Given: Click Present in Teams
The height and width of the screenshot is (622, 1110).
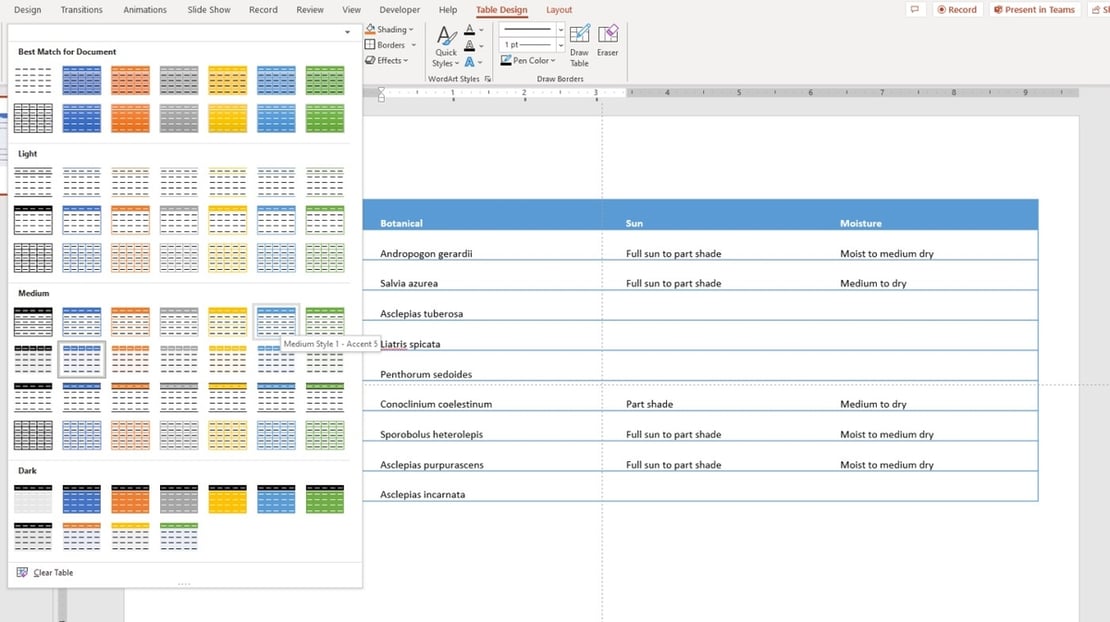Looking at the screenshot, I should 1034,10.
